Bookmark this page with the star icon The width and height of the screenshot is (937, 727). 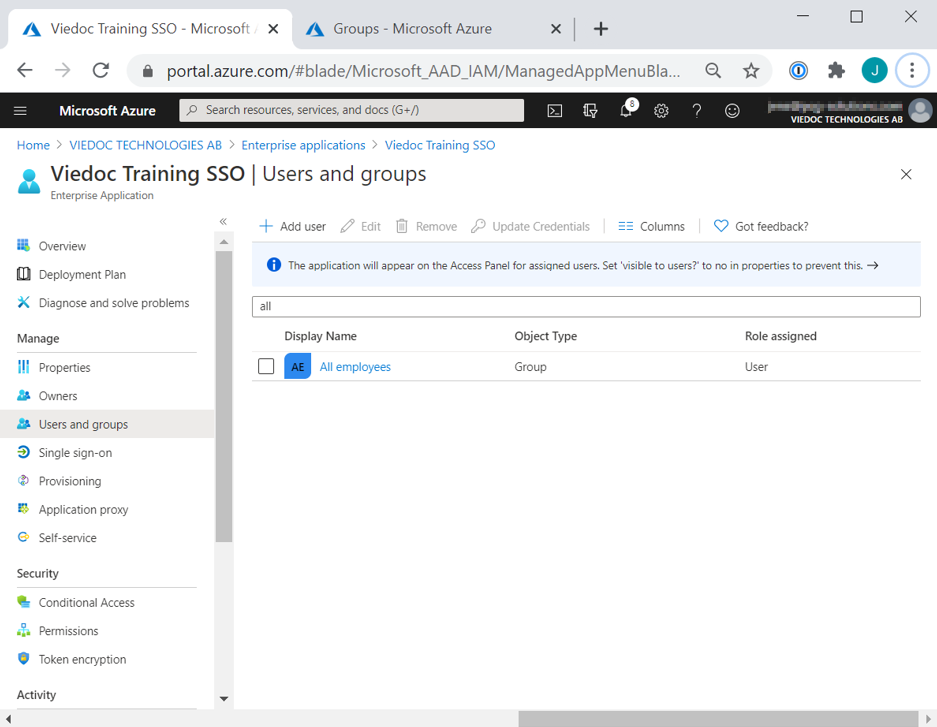[x=751, y=70]
